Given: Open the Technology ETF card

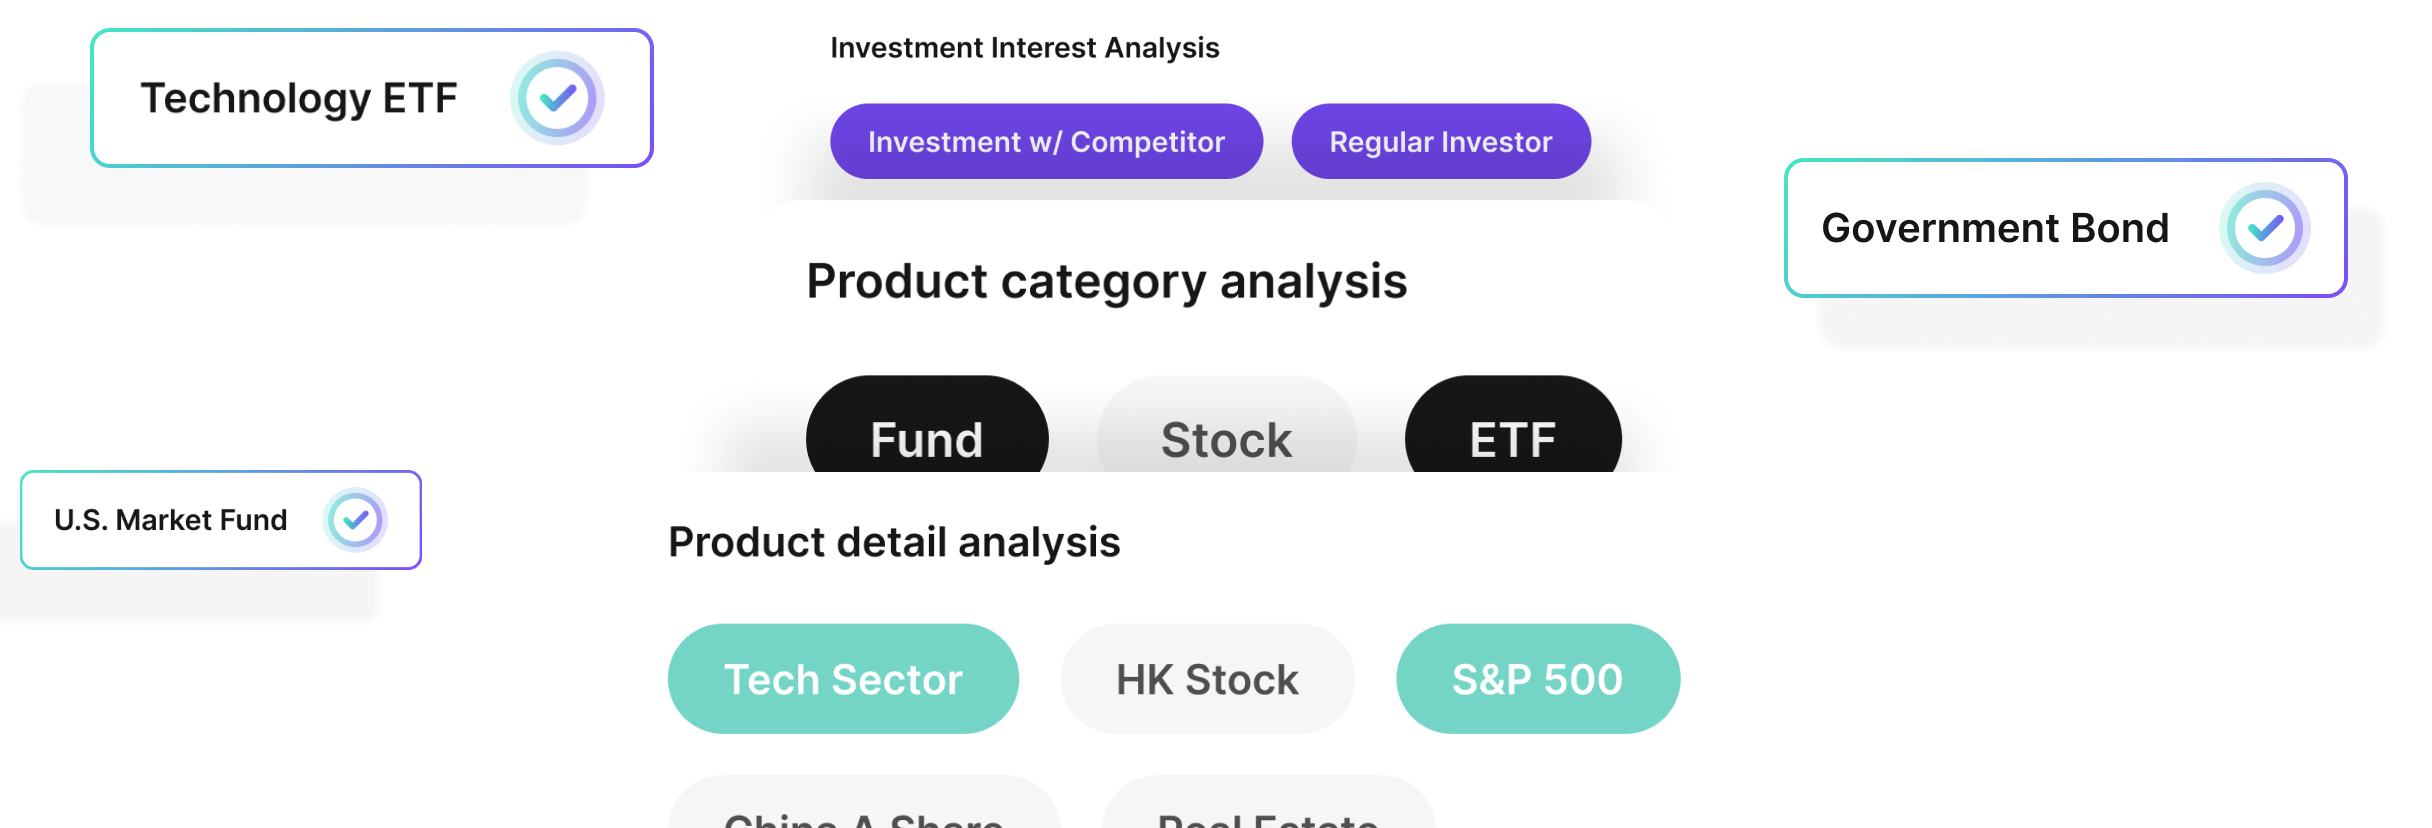Looking at the screenshot, I should click(x=372, y=98).
